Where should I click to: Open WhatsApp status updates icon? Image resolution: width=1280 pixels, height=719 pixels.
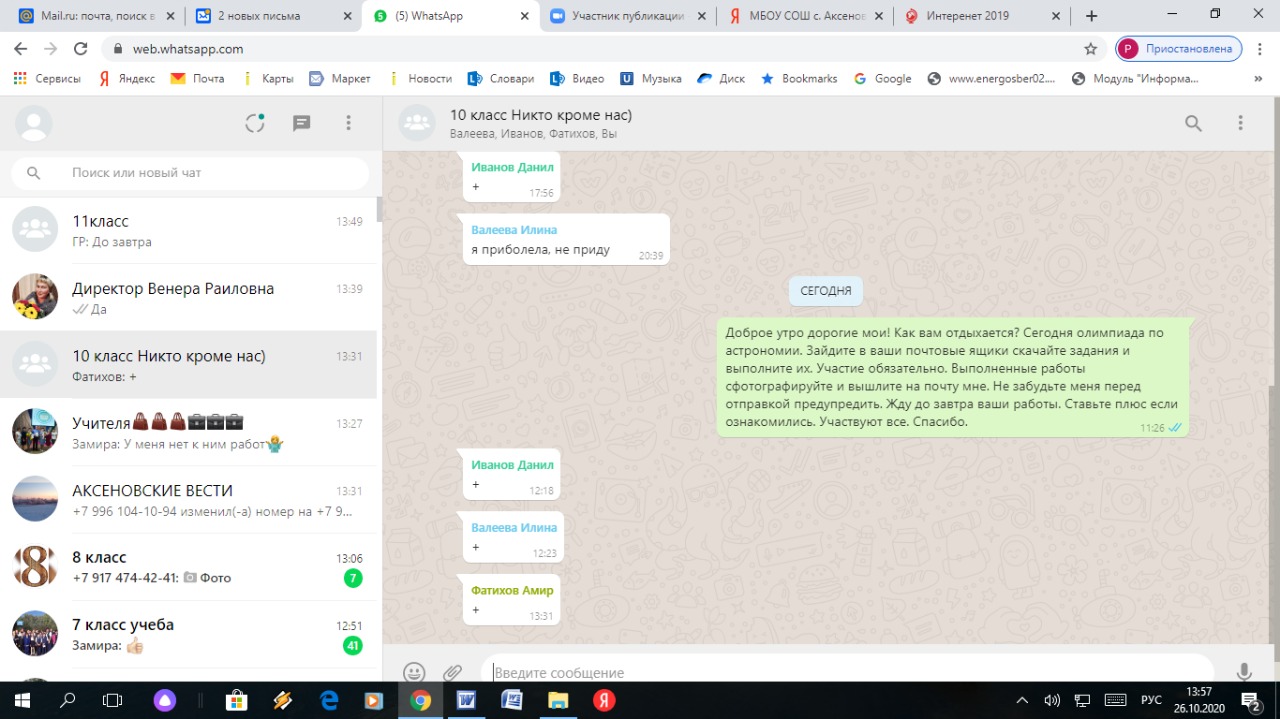coord(255,123)
